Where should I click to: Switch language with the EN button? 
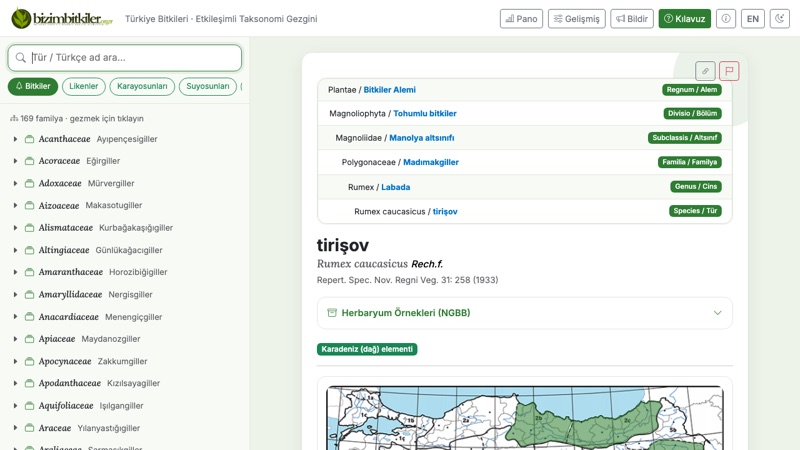click(753, 19)
